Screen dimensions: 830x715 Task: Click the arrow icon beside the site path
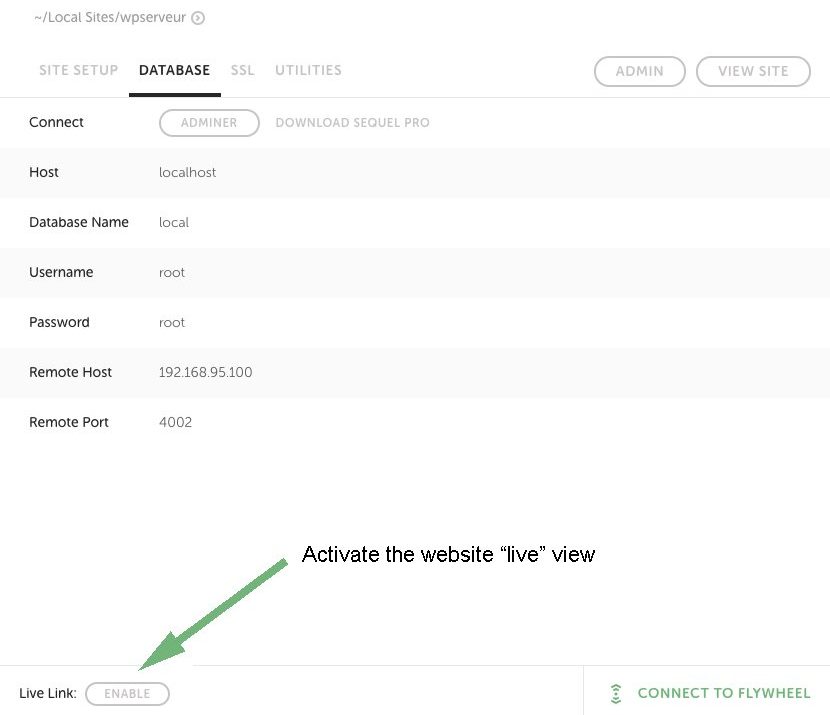tap(198, 18)
